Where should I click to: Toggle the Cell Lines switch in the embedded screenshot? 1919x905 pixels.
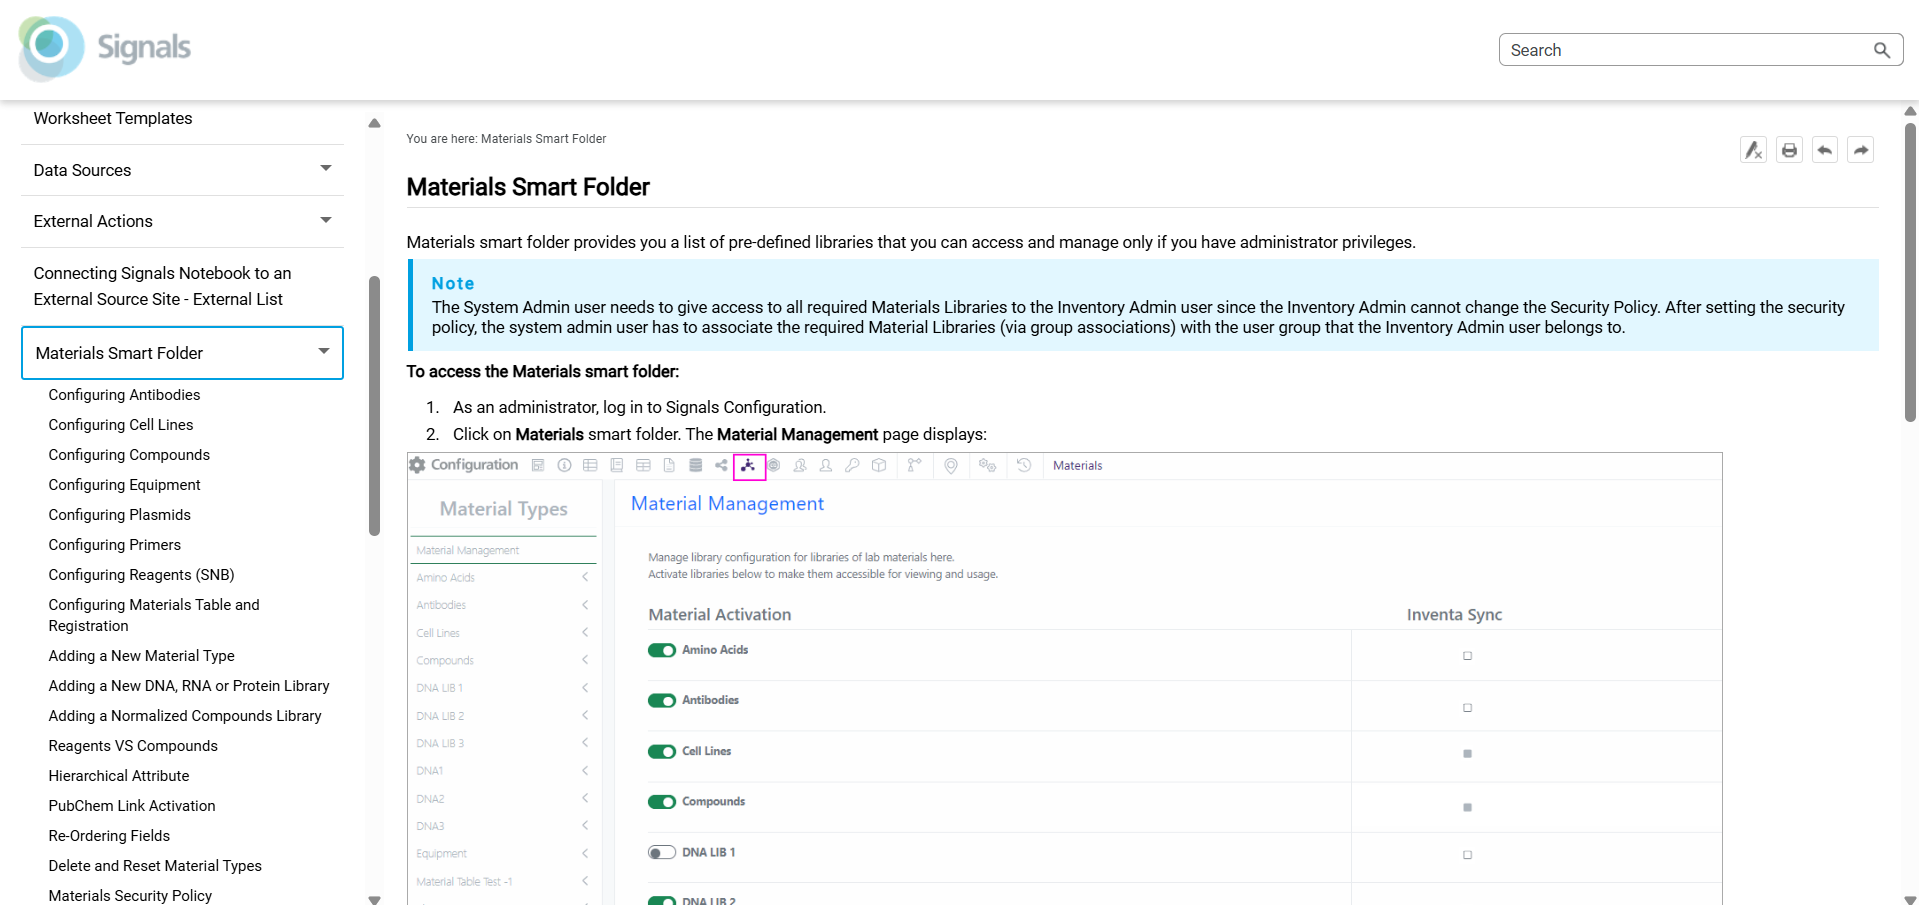point(662,752)
